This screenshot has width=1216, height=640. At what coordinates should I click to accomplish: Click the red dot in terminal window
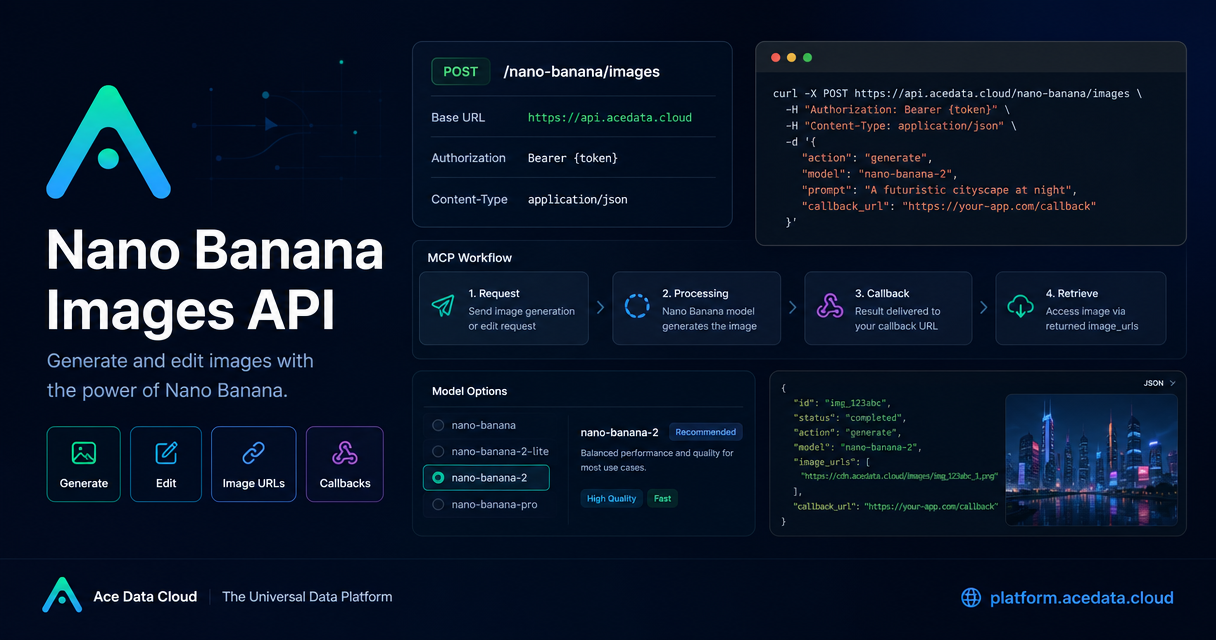[775, 58]
